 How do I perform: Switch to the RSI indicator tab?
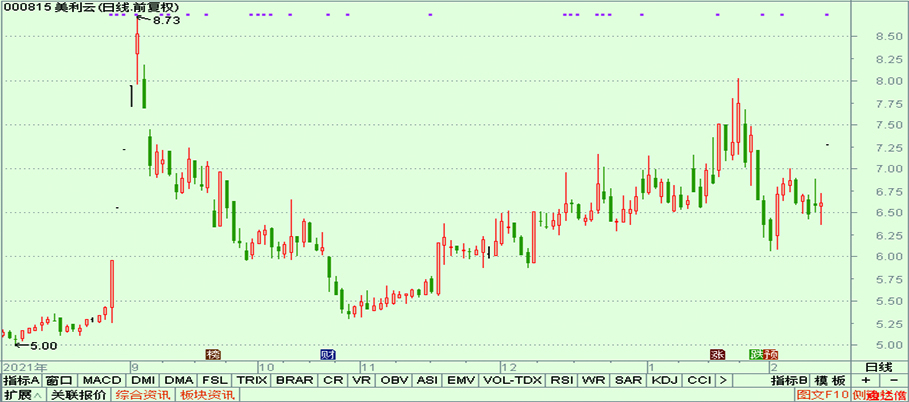(x=561, y=381)
